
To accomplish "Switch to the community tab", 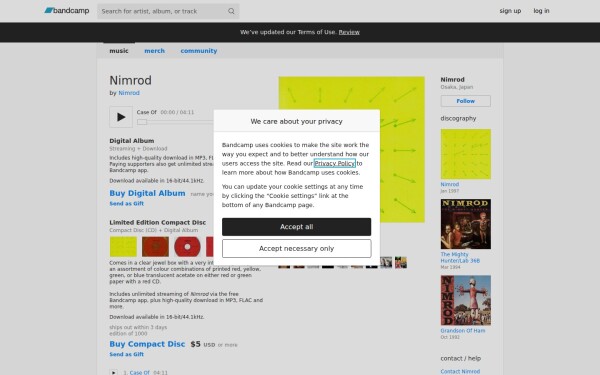I will pos(199,51).
